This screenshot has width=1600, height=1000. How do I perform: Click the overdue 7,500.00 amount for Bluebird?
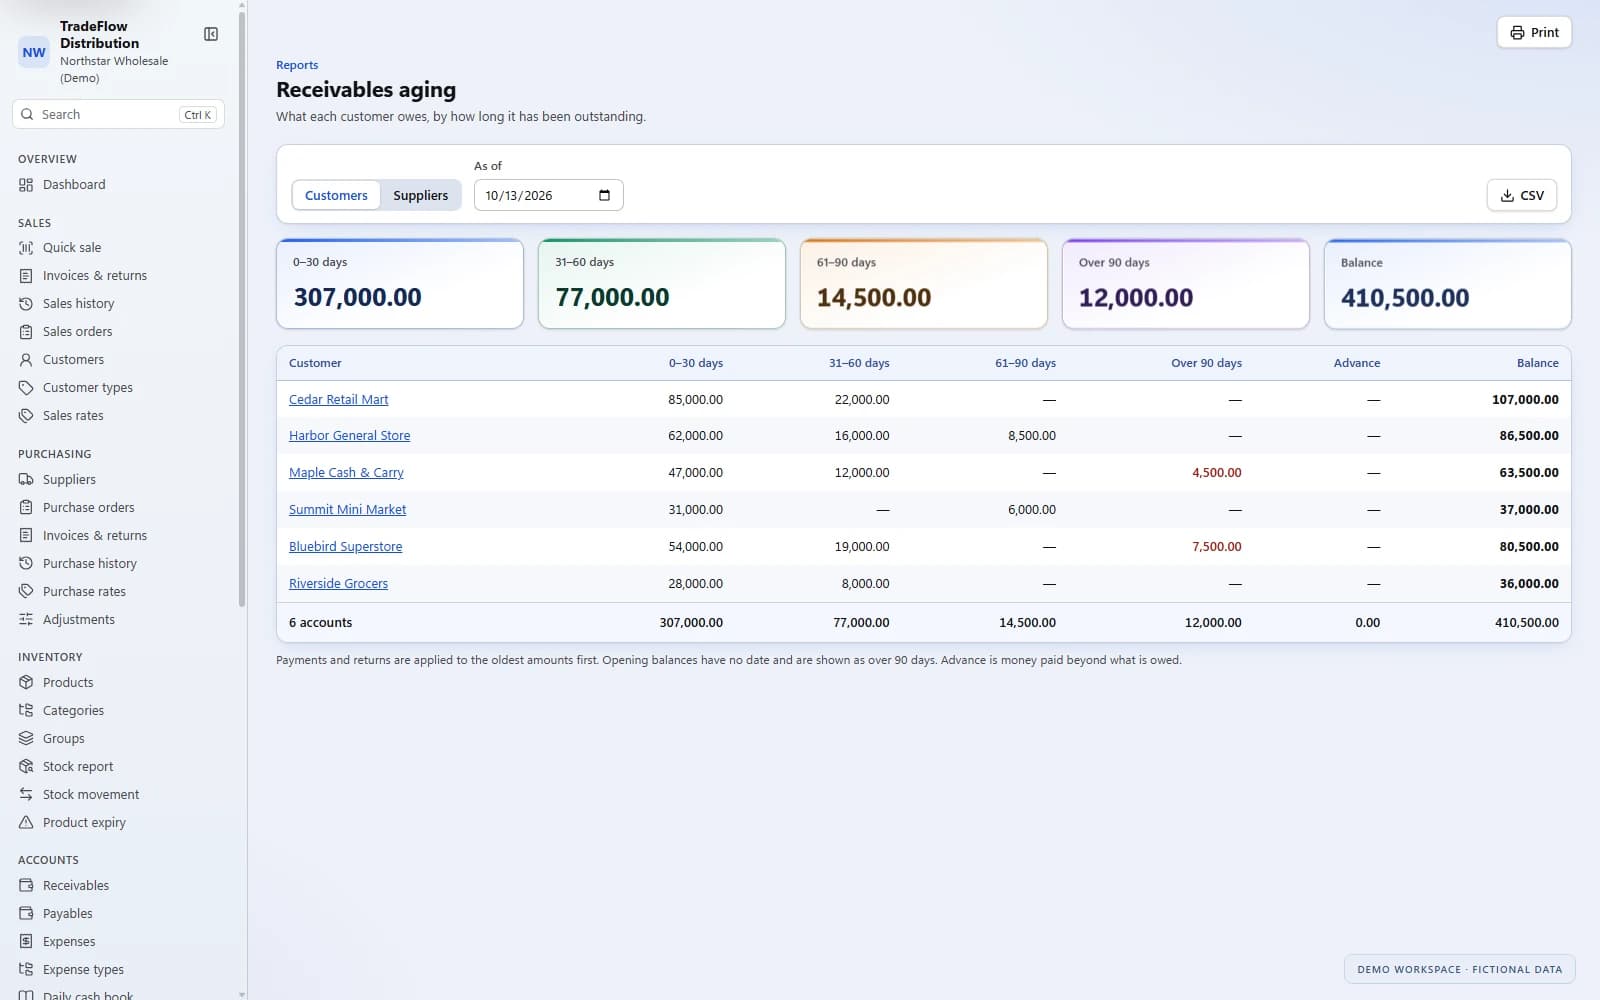coord(1216,547)
